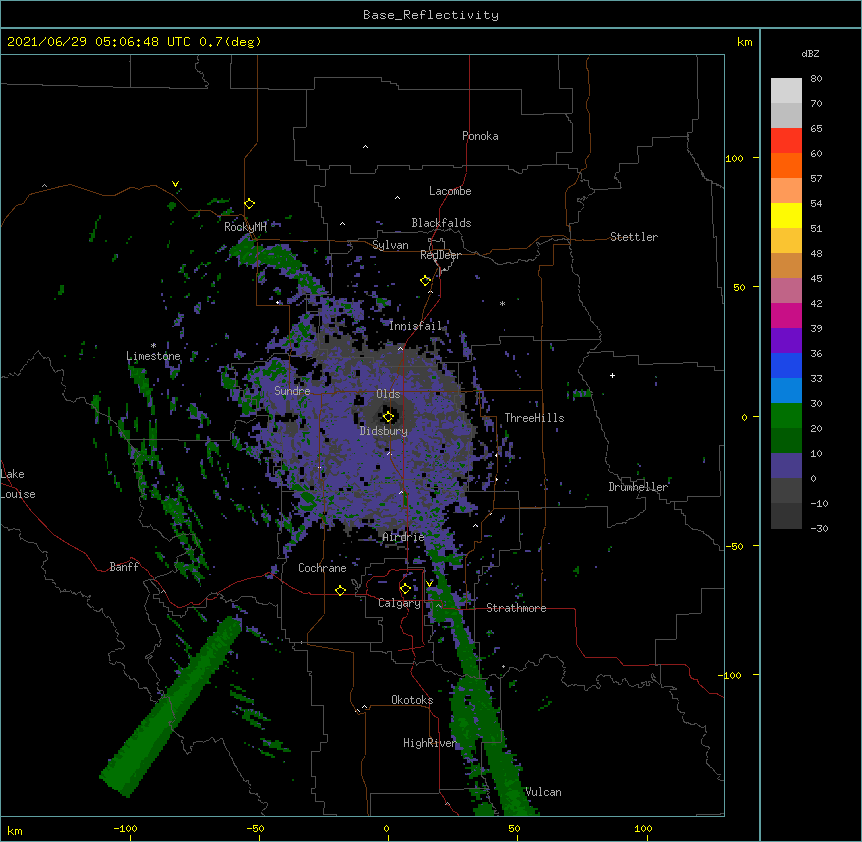Click the -100 tick on the bottom axis
862x842 pixels.
[x=126, y=828]
